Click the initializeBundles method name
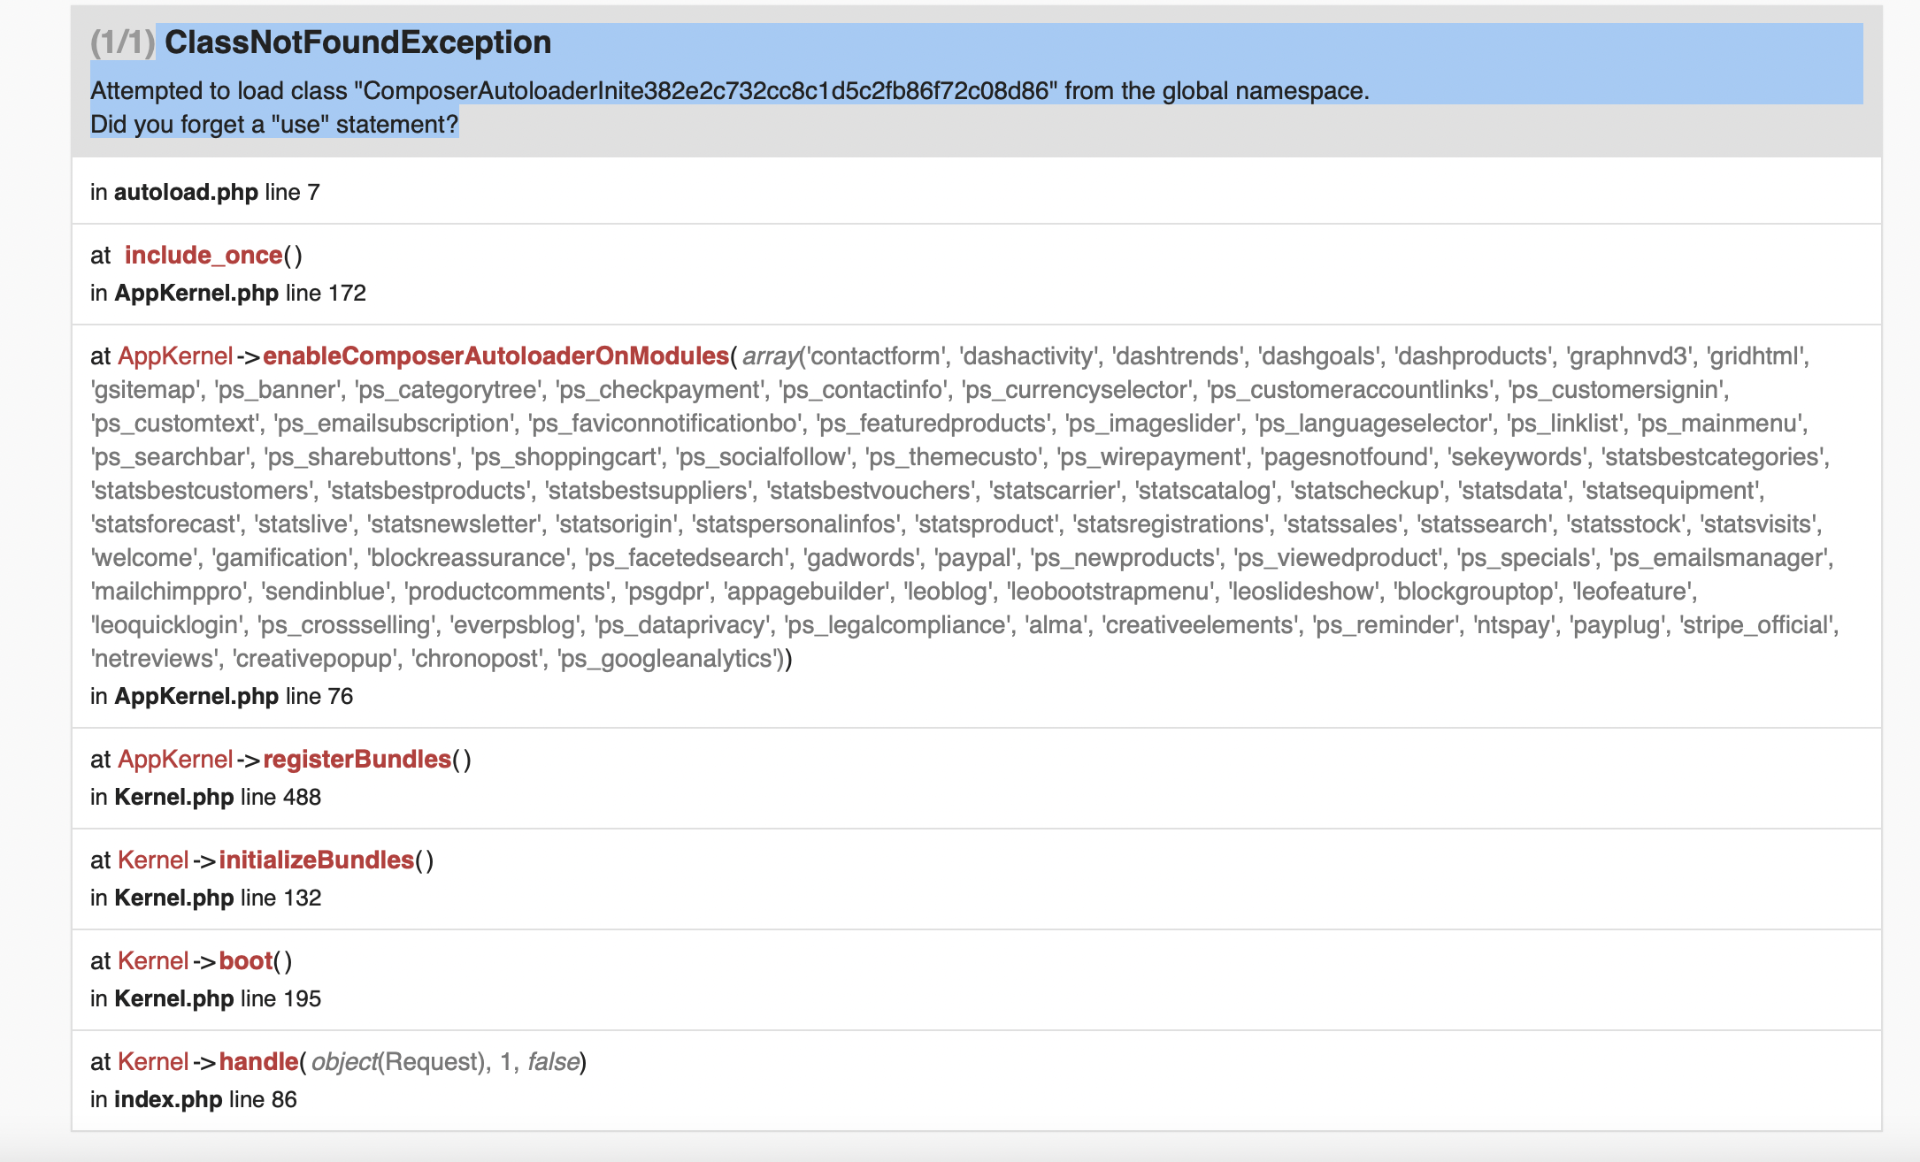Viewport: 1920px width, 1162px height. [316, 860]
